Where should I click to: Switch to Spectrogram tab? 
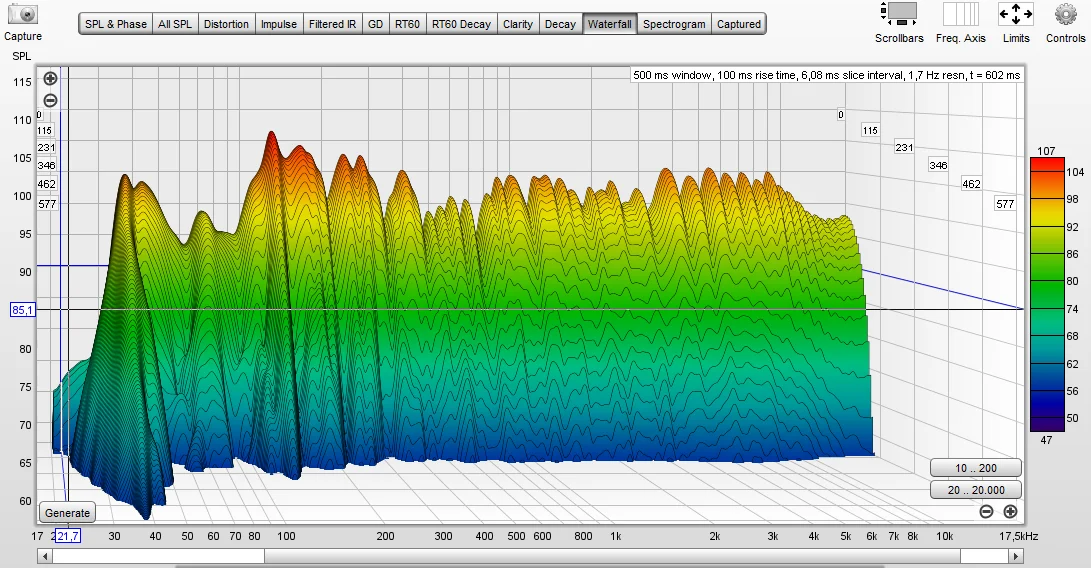coord(674,24)
